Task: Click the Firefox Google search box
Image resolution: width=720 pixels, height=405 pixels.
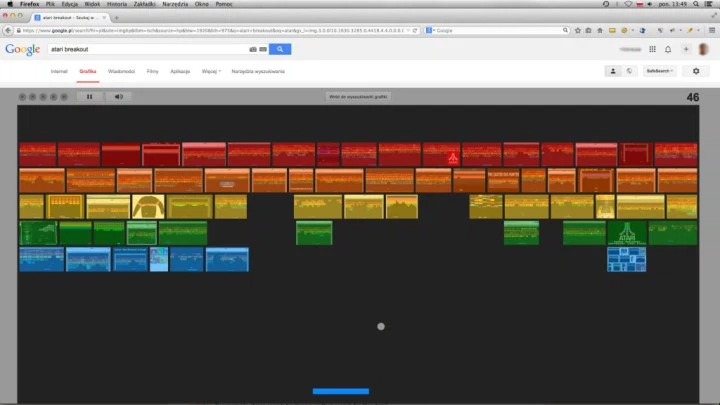Action: [x=498, y=30]
